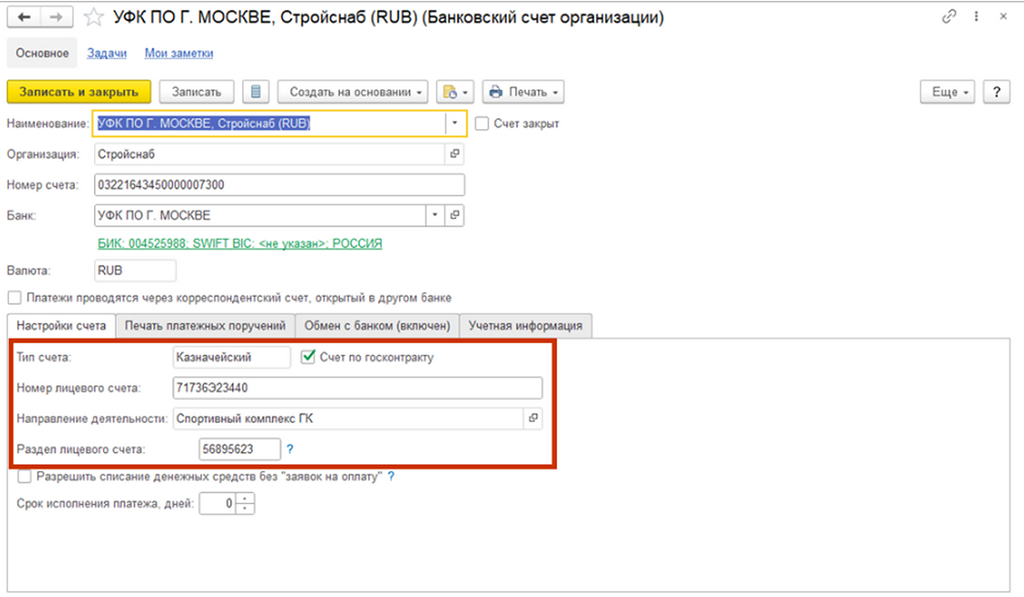Open the Создать на основании dropdown
The width and height of the screenshot is (1024, 597).
point(353,92)
